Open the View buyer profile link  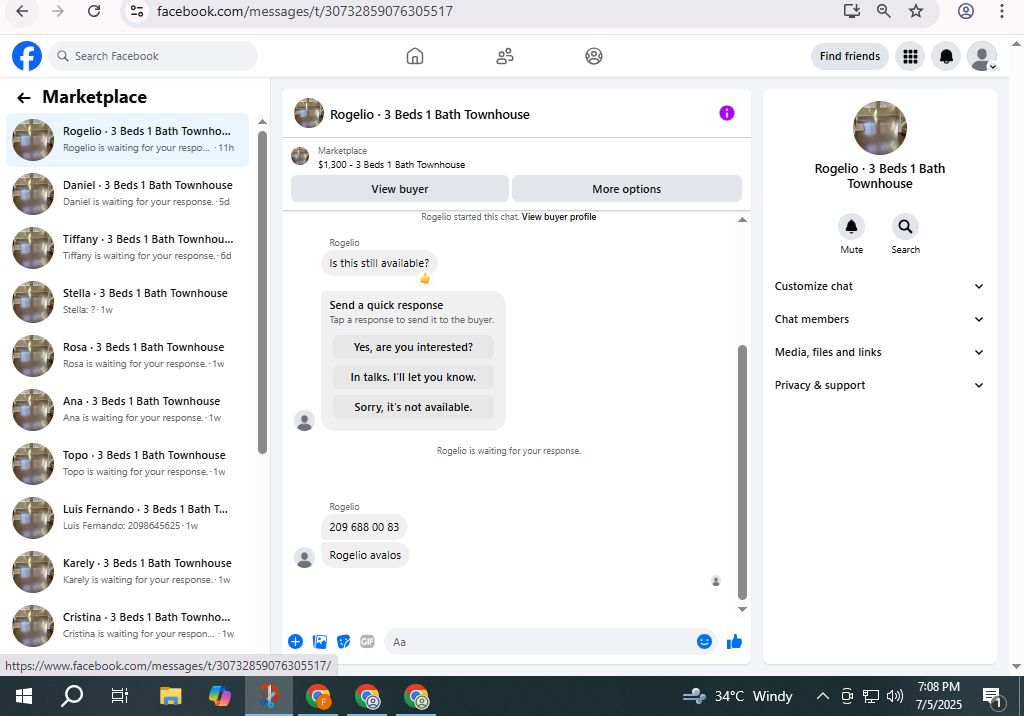tap(559, 217)
